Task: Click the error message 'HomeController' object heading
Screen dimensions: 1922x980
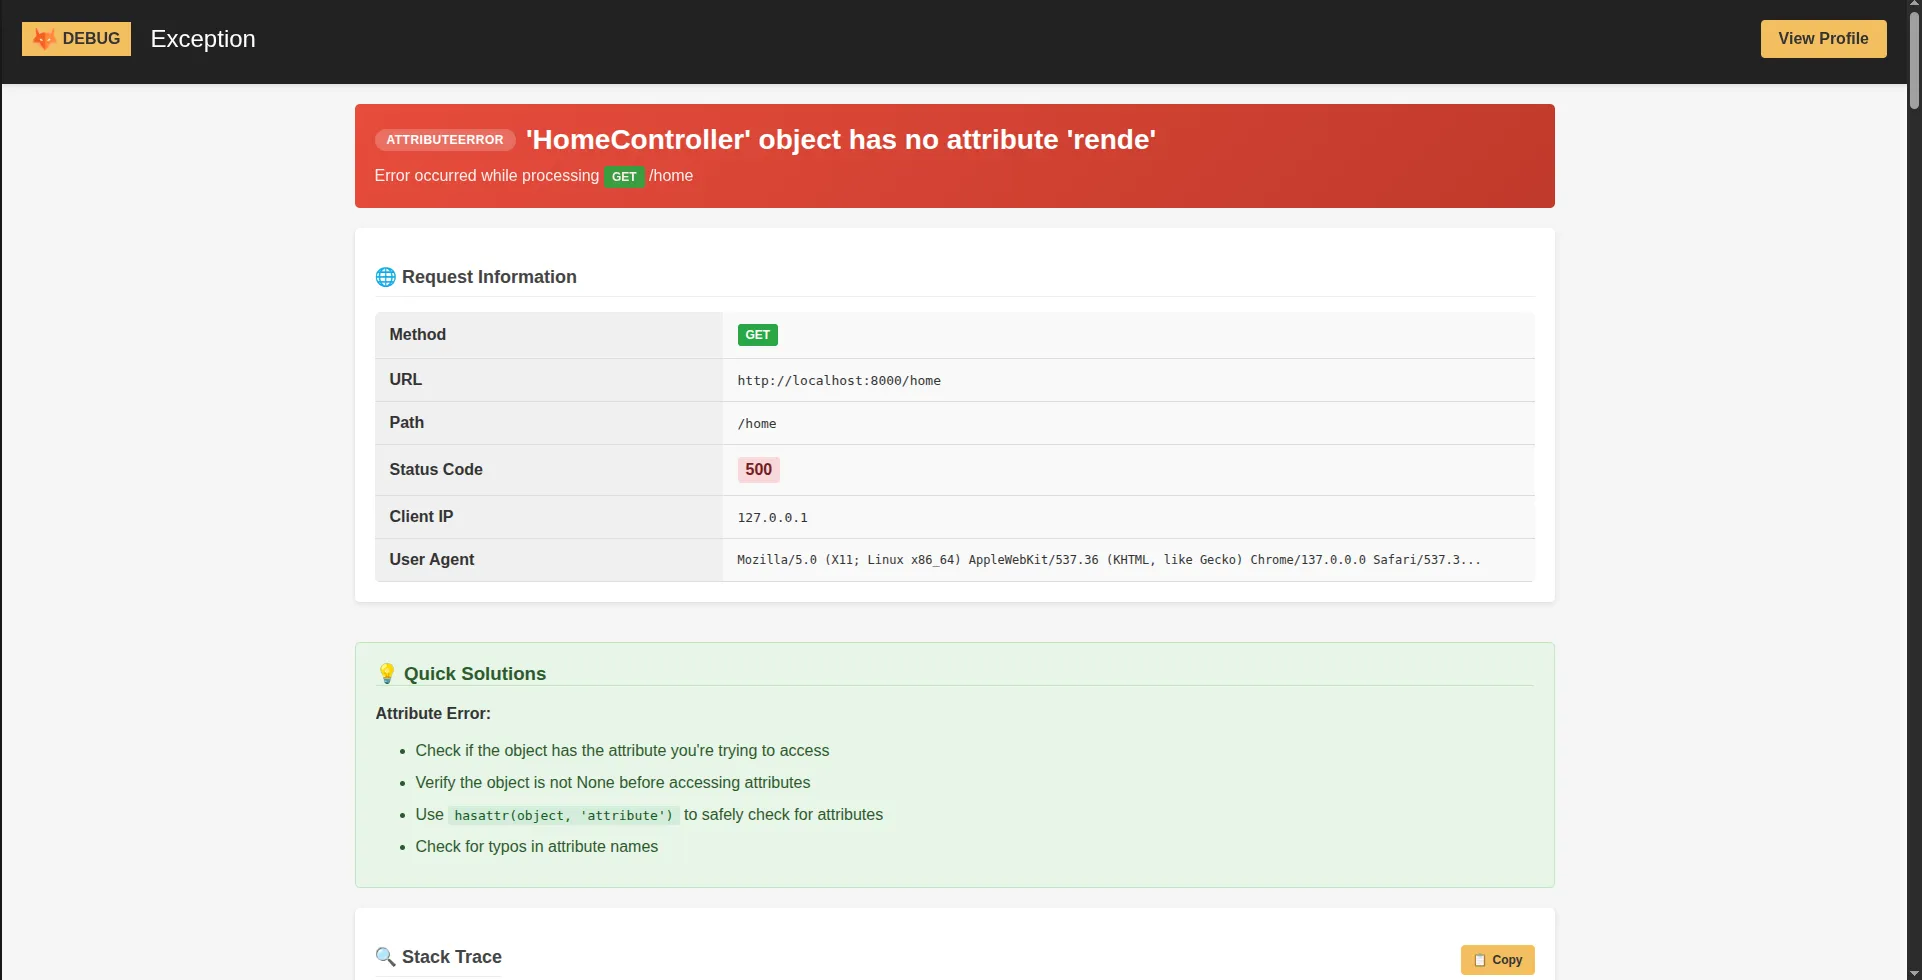Action: point(841,140)
